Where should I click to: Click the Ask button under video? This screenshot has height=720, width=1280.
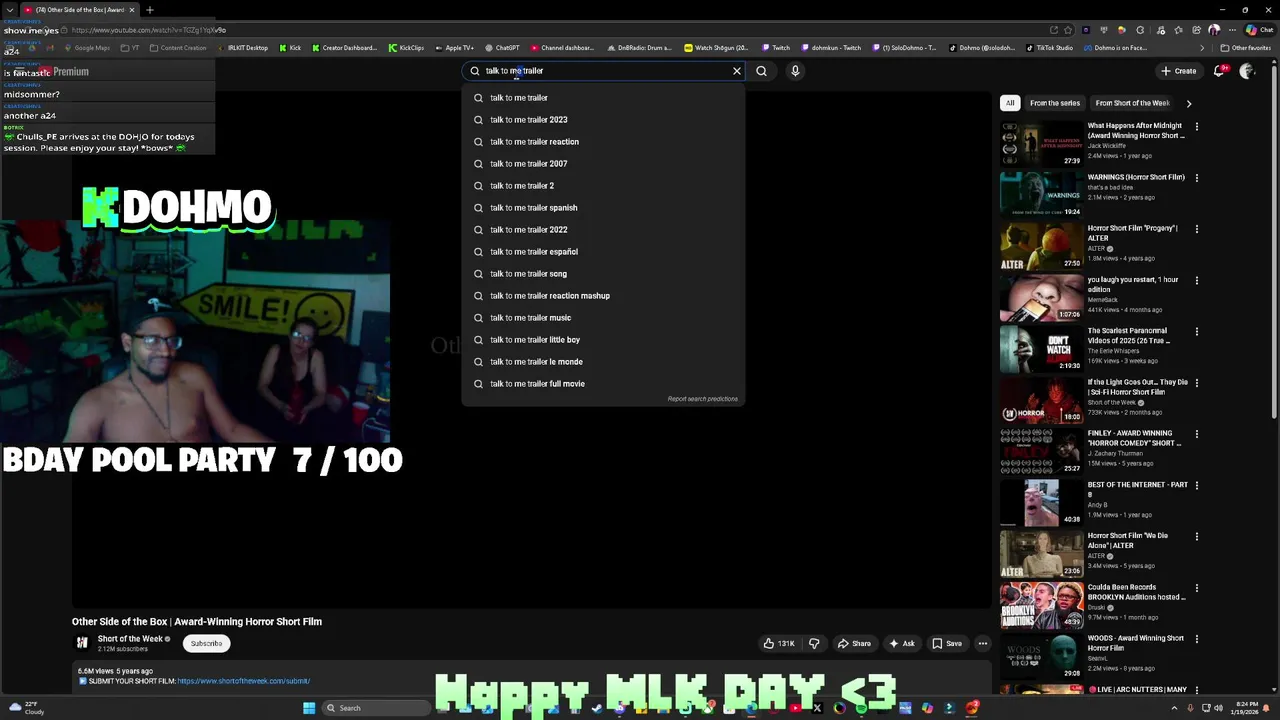click(901, 644)
